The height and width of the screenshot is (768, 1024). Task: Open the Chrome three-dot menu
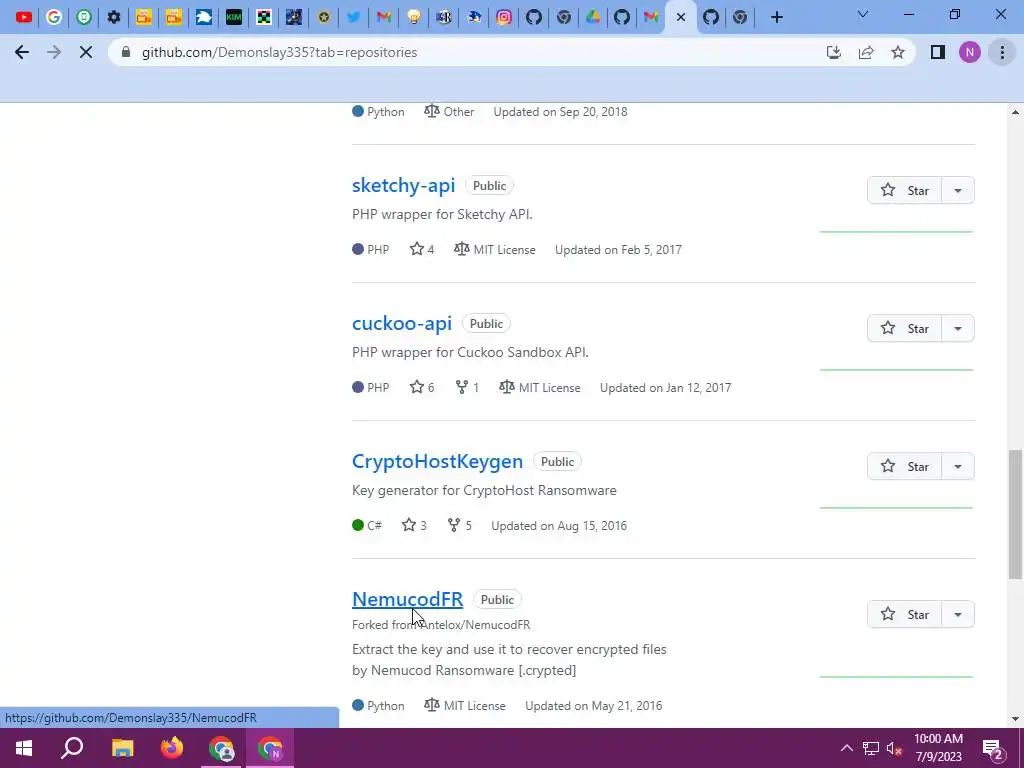pos(1002,52)
